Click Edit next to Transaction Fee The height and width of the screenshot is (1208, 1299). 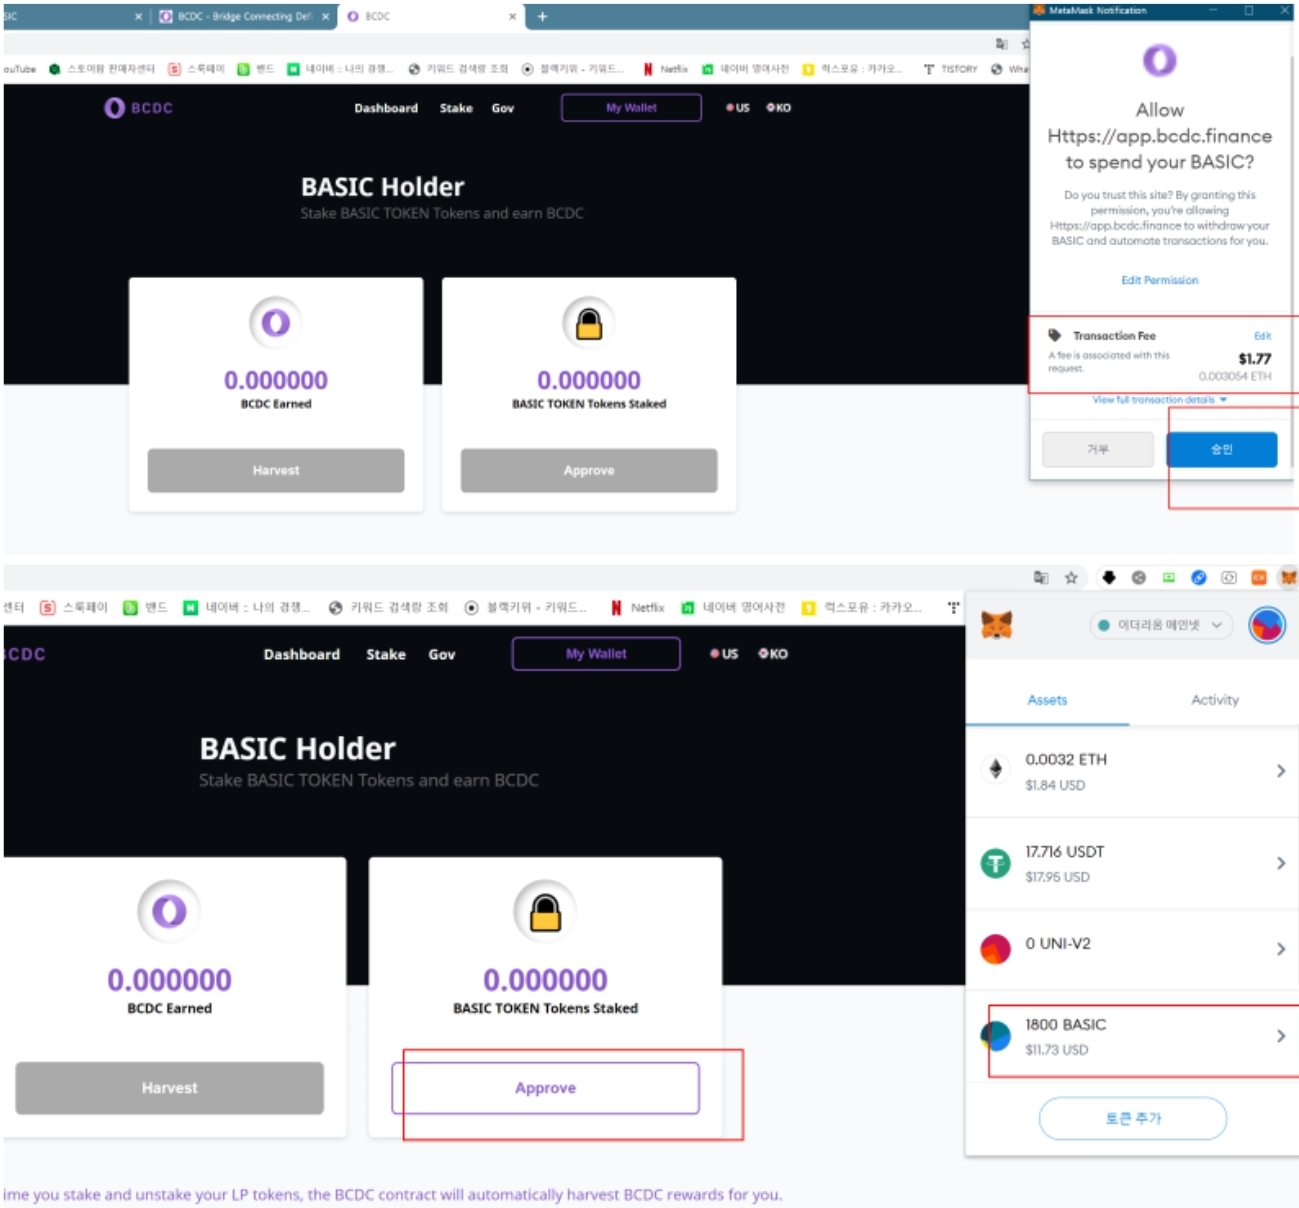[x=1262, y=336]
